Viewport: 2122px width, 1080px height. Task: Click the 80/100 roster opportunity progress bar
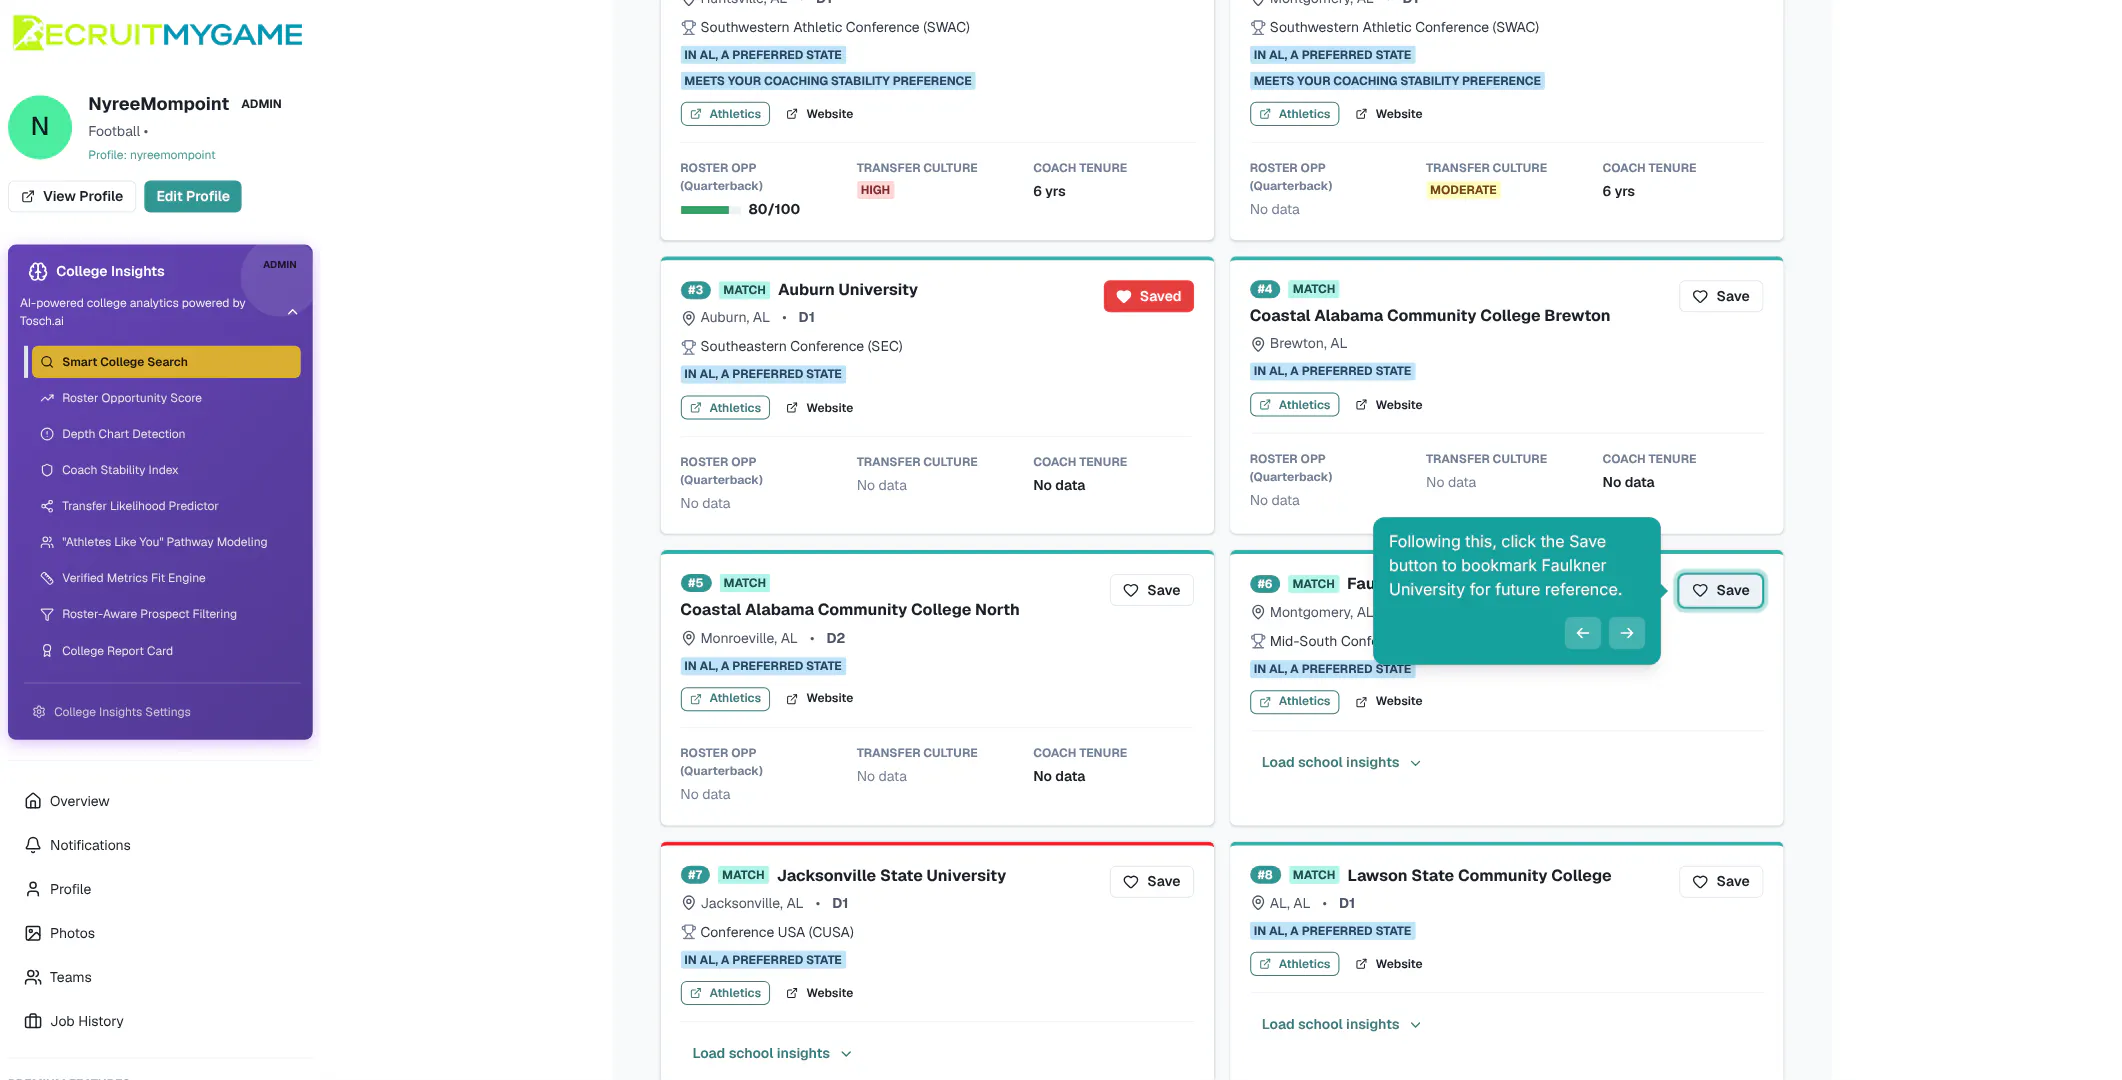tap(710, 210)
